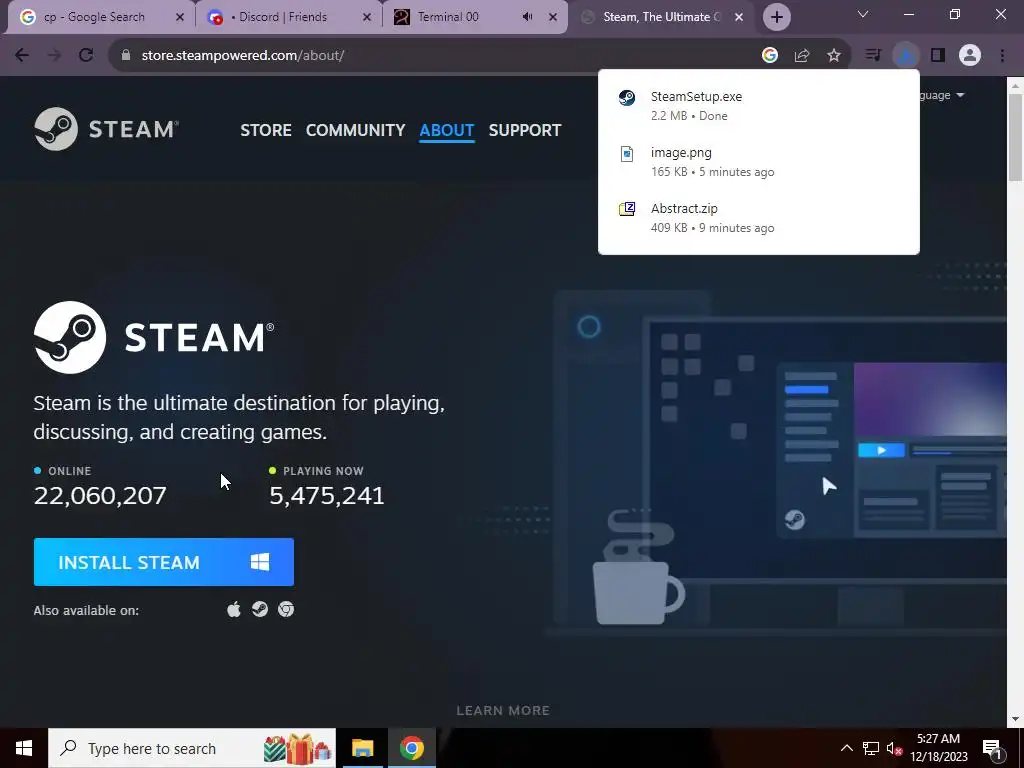The height and width of the screenshot is (768, 1024).
Task: Click the page vertical scrollbar thumb
Action: click(1015, 137)
